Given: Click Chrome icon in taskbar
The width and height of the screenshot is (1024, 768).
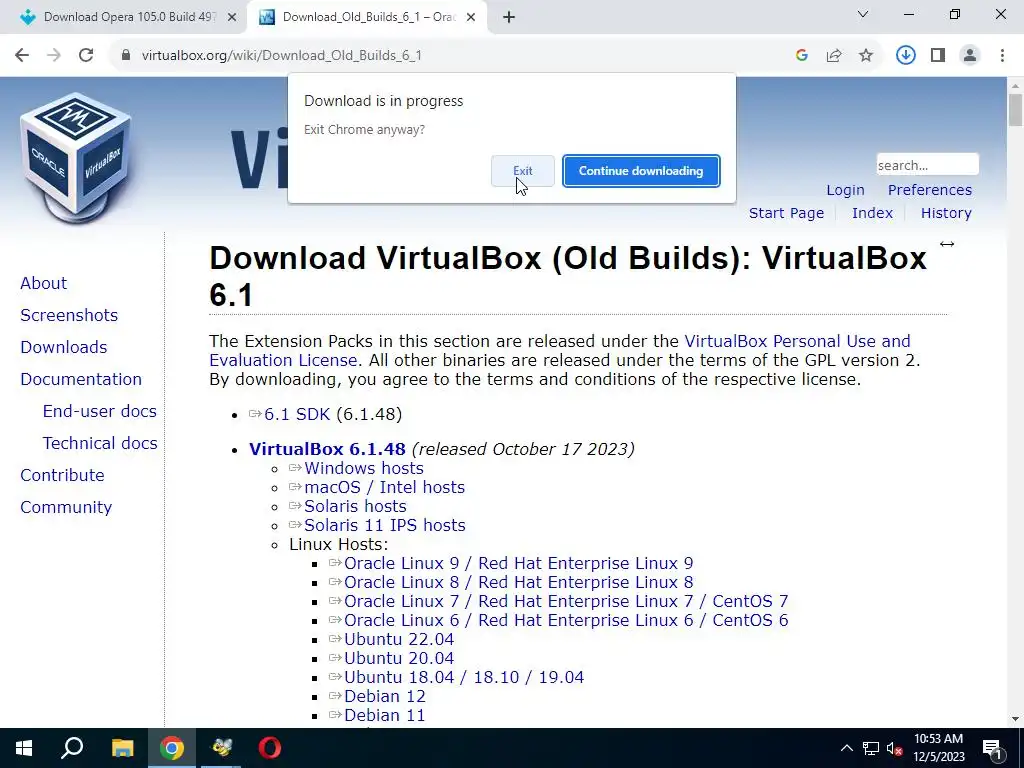Looking at the screenshot, I should coord(172,748).
